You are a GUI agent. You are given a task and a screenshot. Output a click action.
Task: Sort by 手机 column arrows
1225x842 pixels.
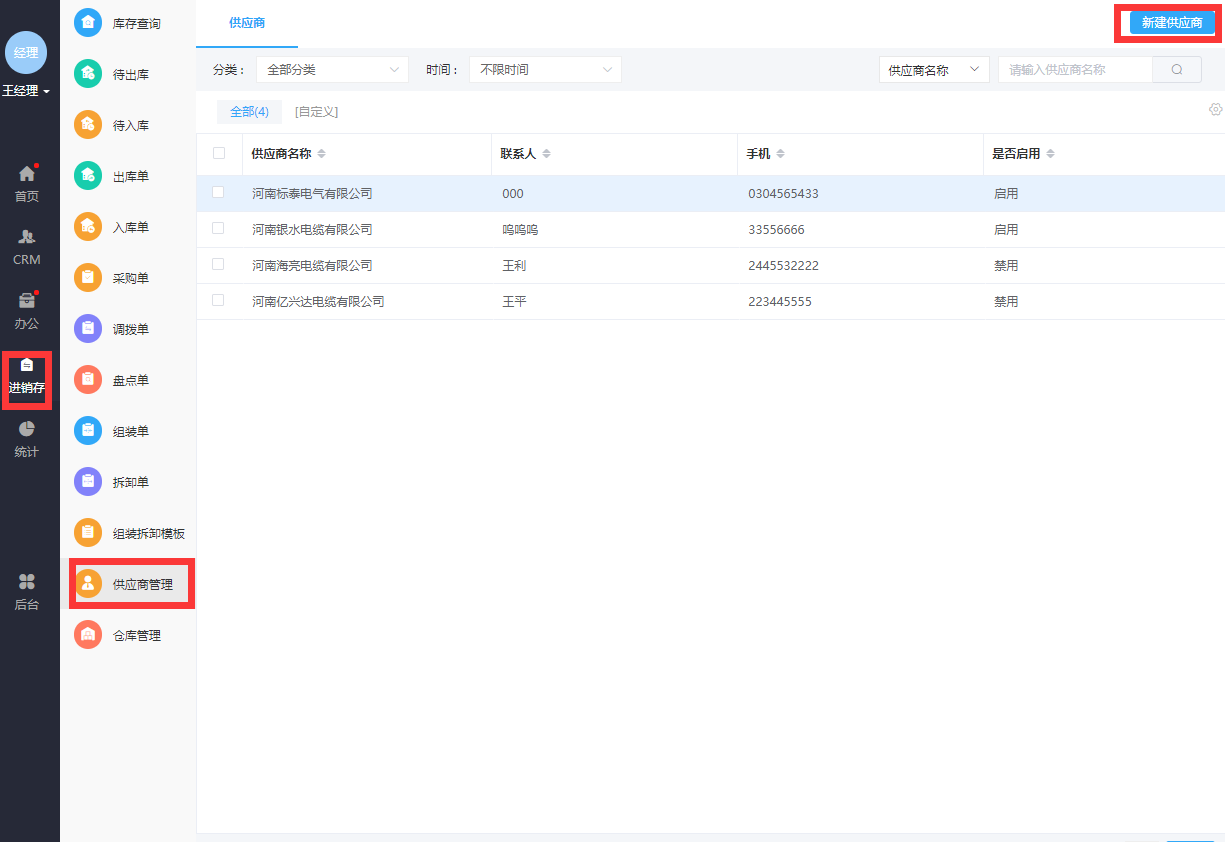tap(780, 154)
